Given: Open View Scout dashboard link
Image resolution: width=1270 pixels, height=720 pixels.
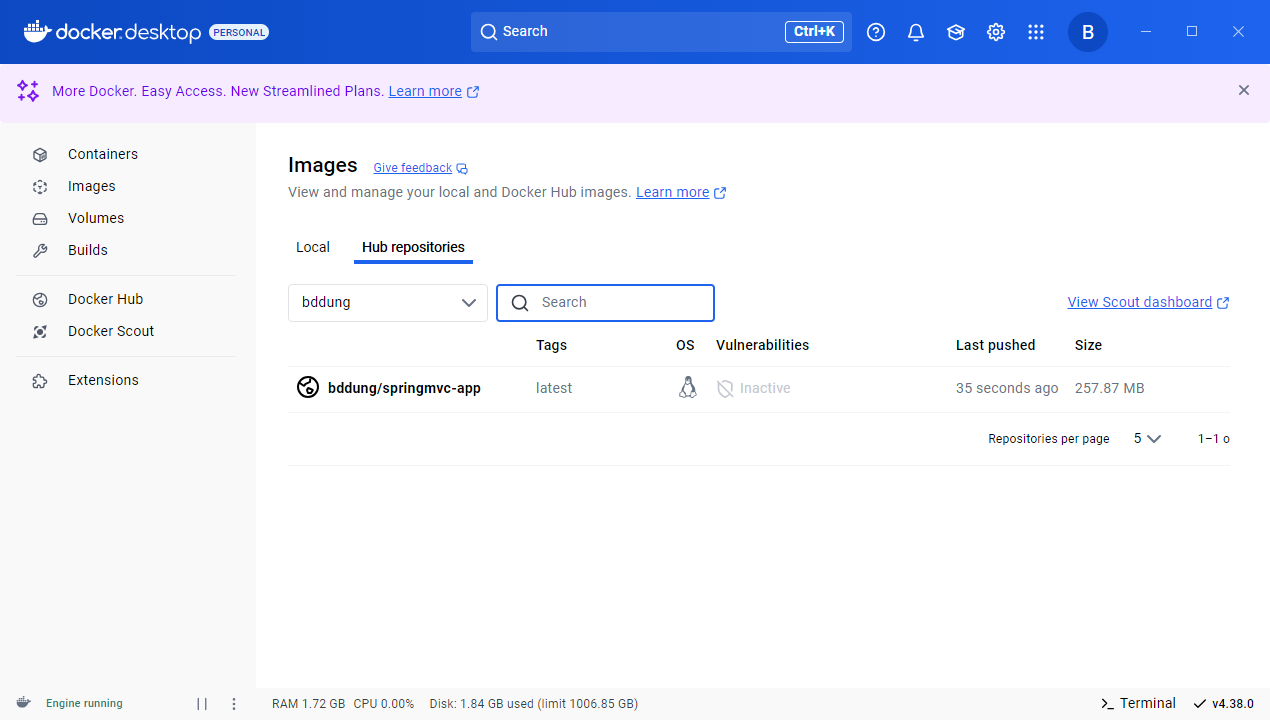Looking at the screenshot, I should (x=1148, y=302).
